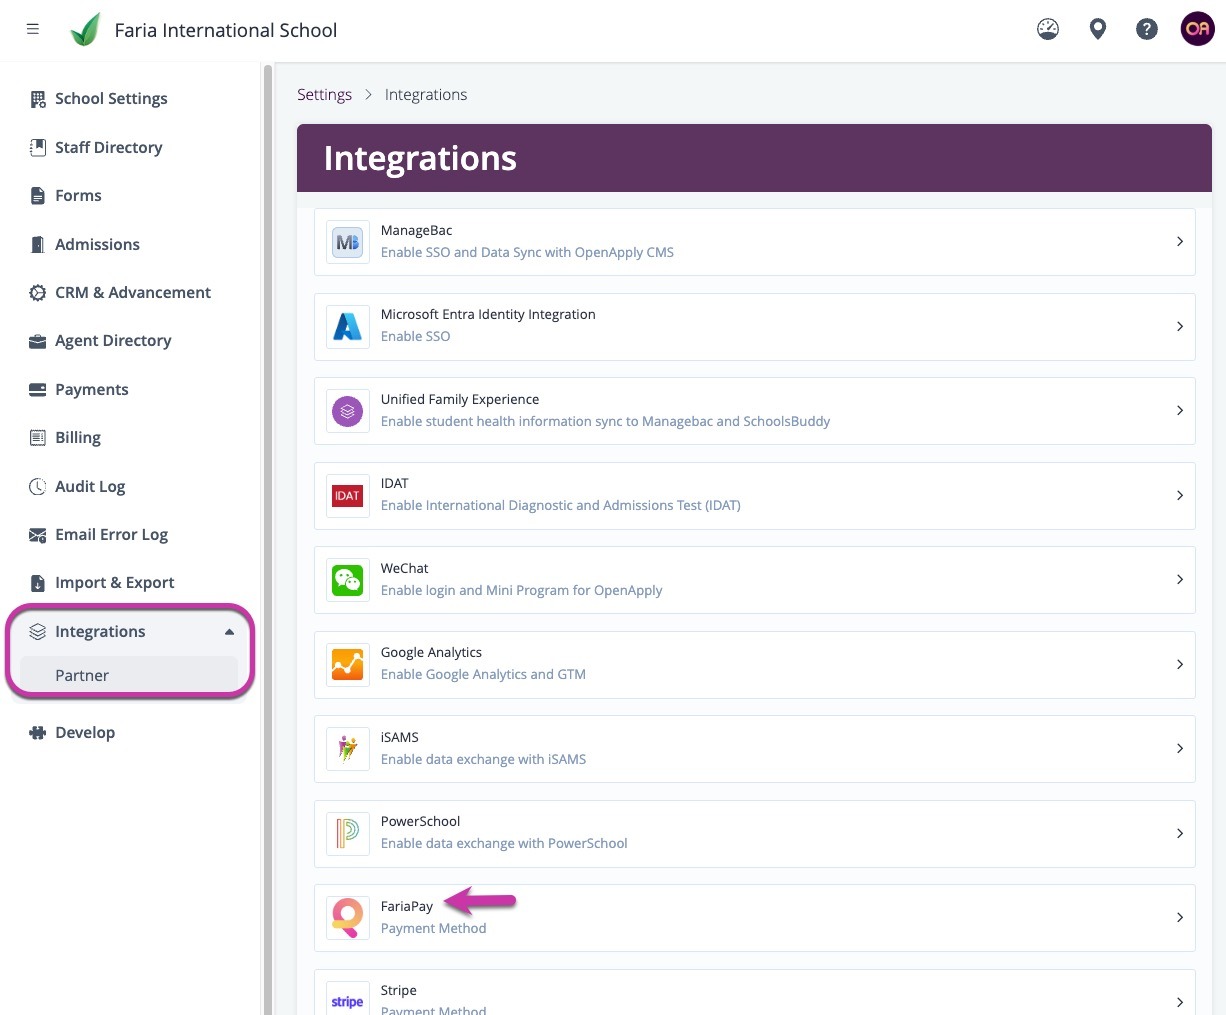Viewport: 1226px width, 1015px height.
Task: Click IDAT 'Enable International Diagnostic' description
Action: coord(560,506)
